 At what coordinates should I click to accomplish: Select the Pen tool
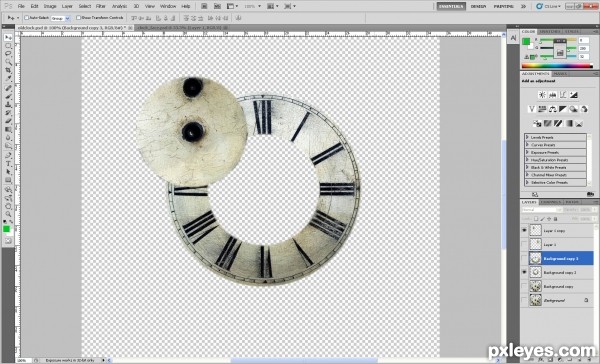pos(8,156)
